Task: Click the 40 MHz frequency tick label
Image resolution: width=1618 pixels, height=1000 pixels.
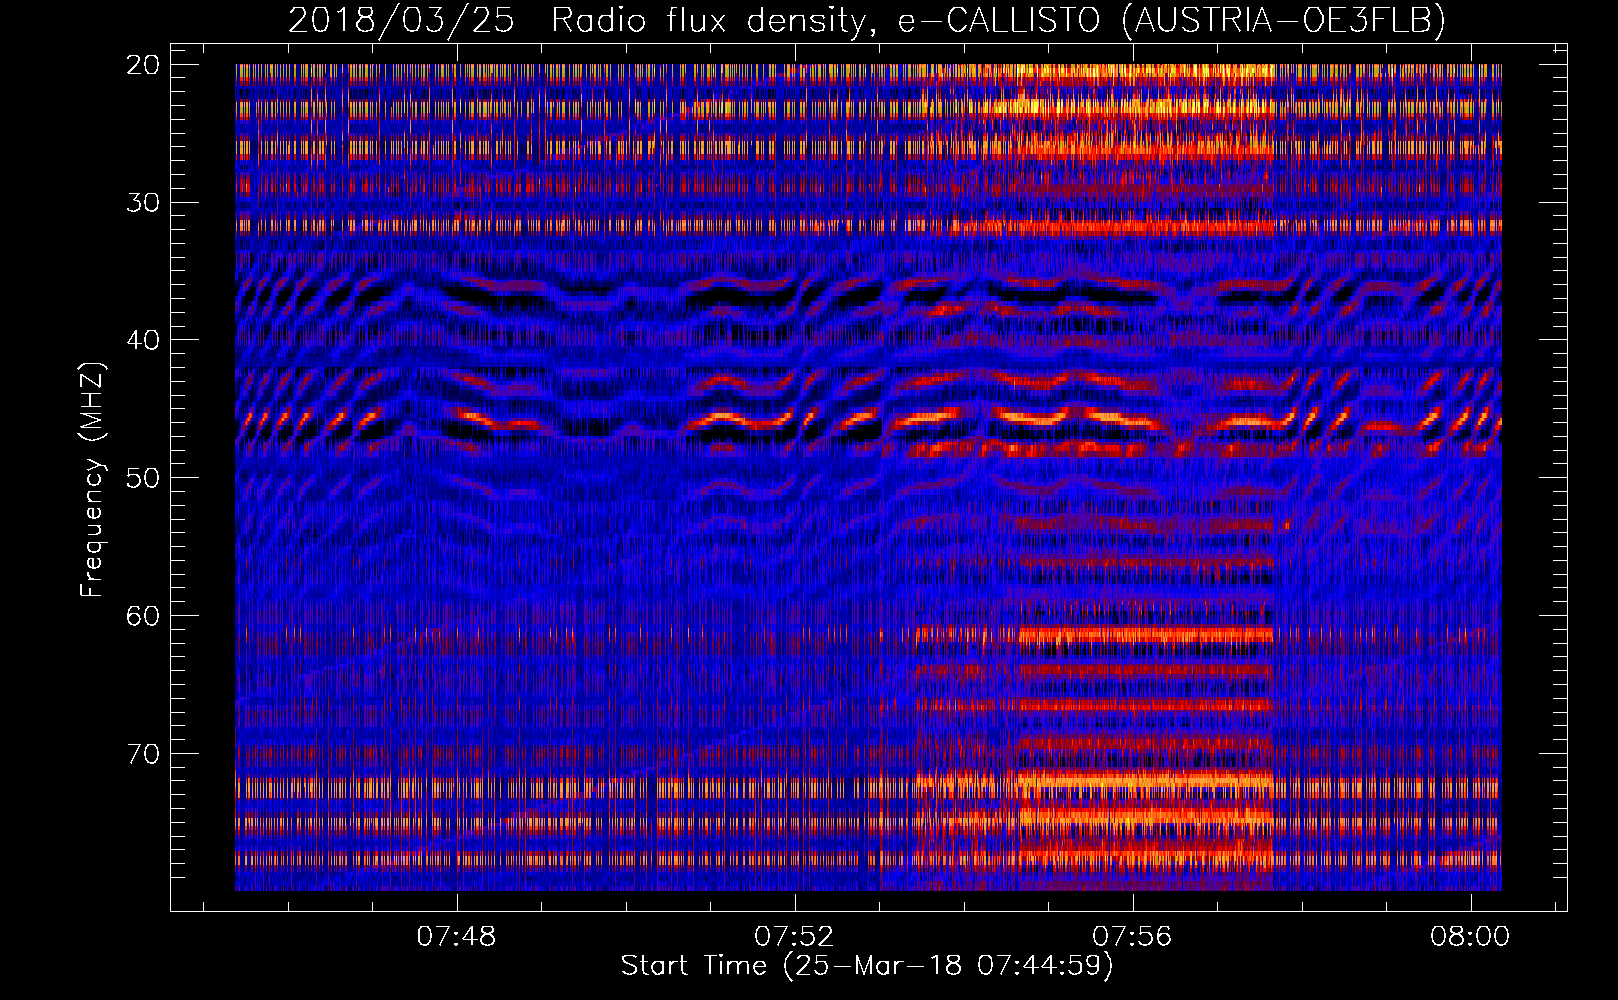Action: [143, 340]
